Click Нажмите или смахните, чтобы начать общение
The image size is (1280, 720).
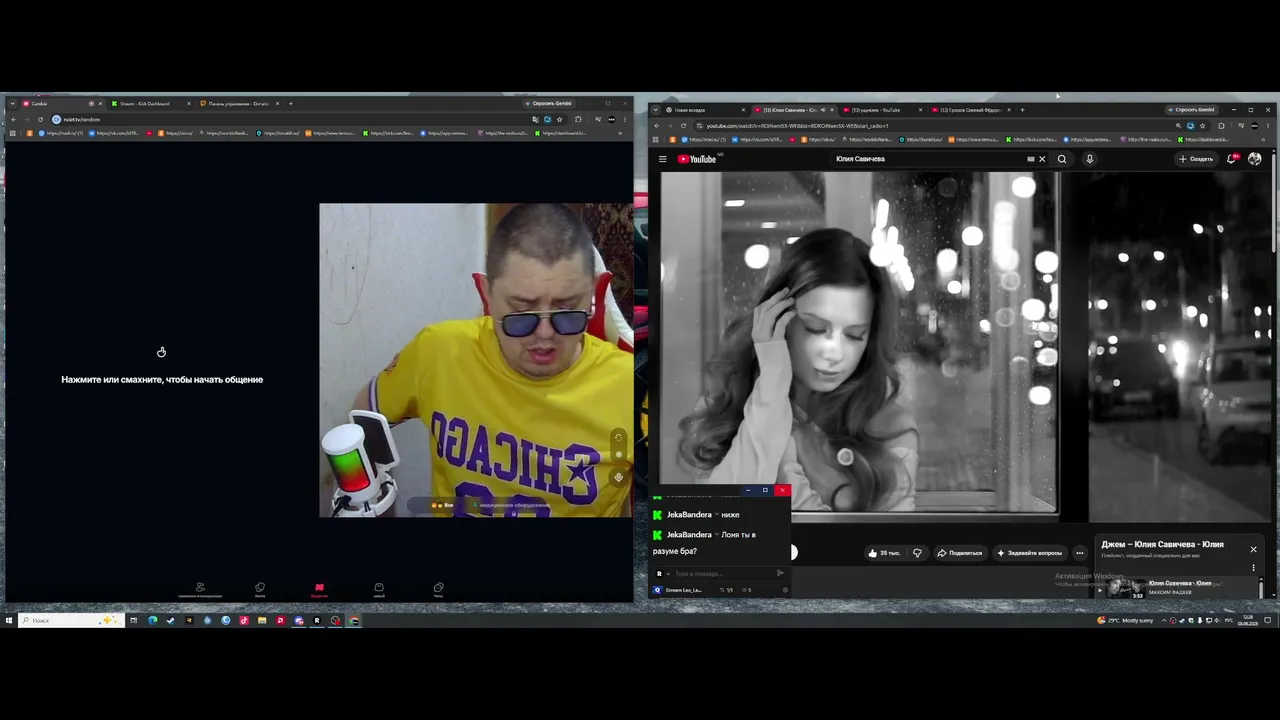(x=162, y=380)
